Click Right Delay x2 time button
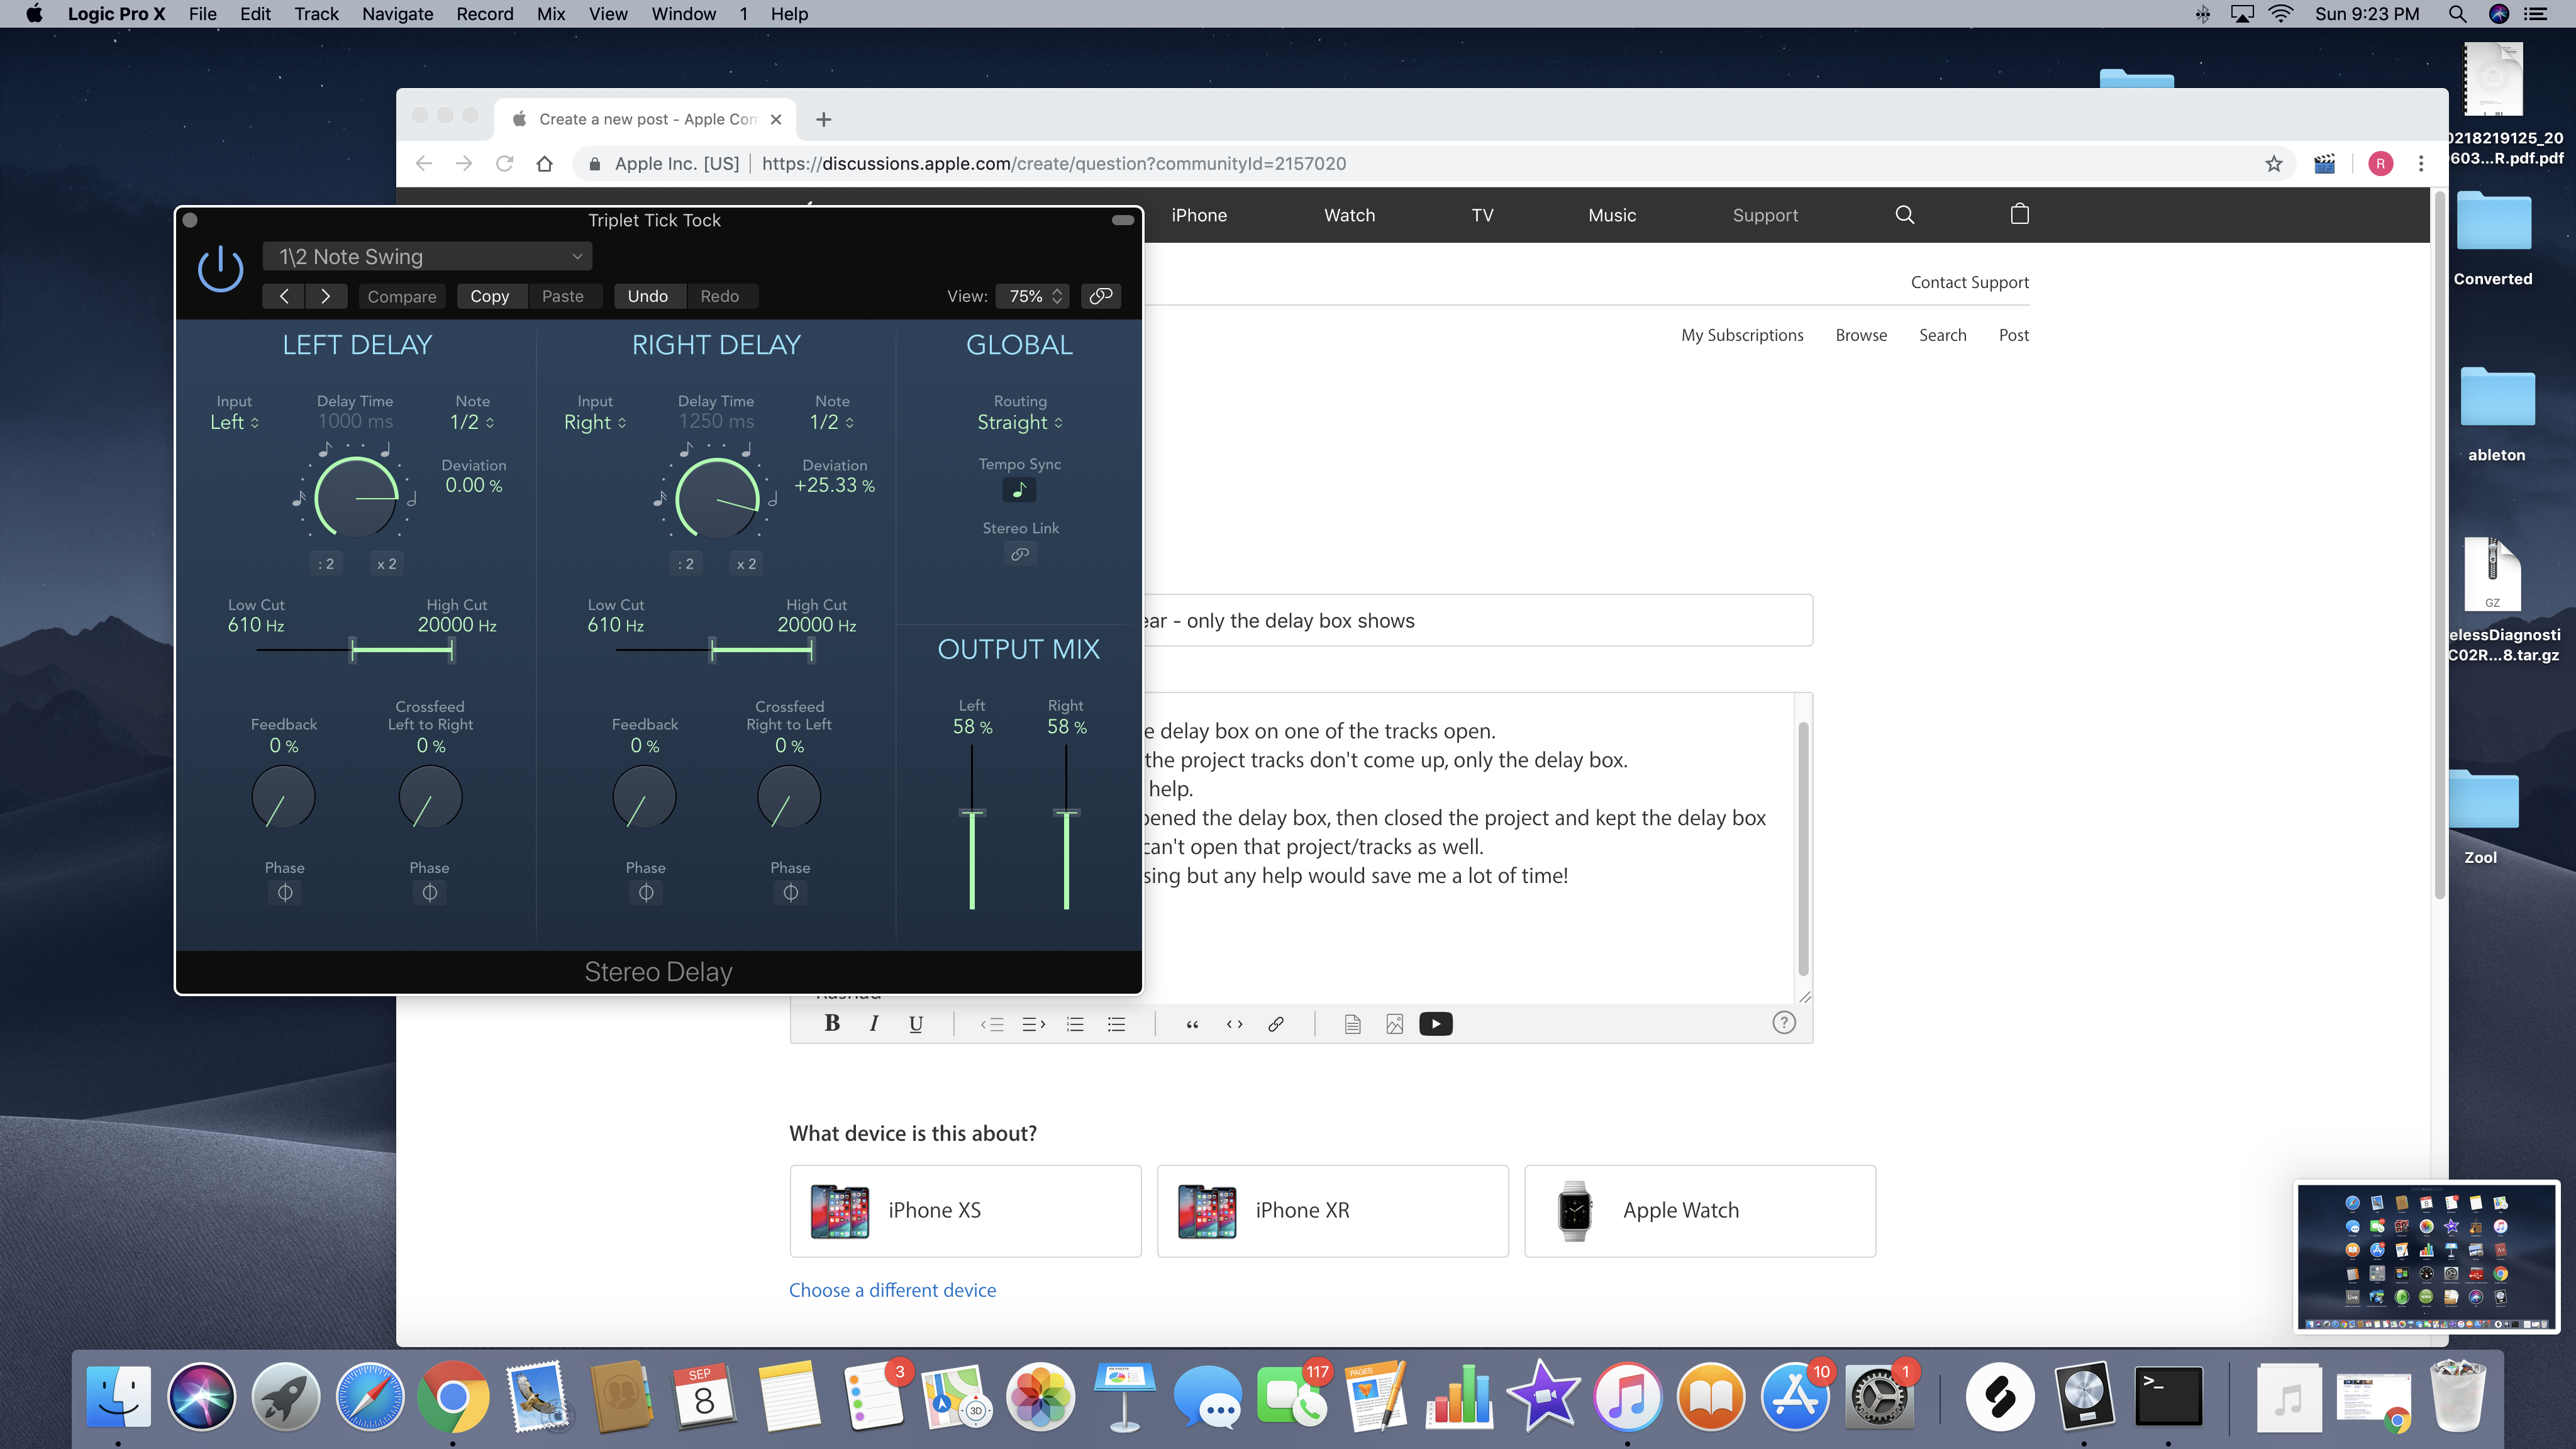The image size is (2576, 1449). click(x=746, y=564)
